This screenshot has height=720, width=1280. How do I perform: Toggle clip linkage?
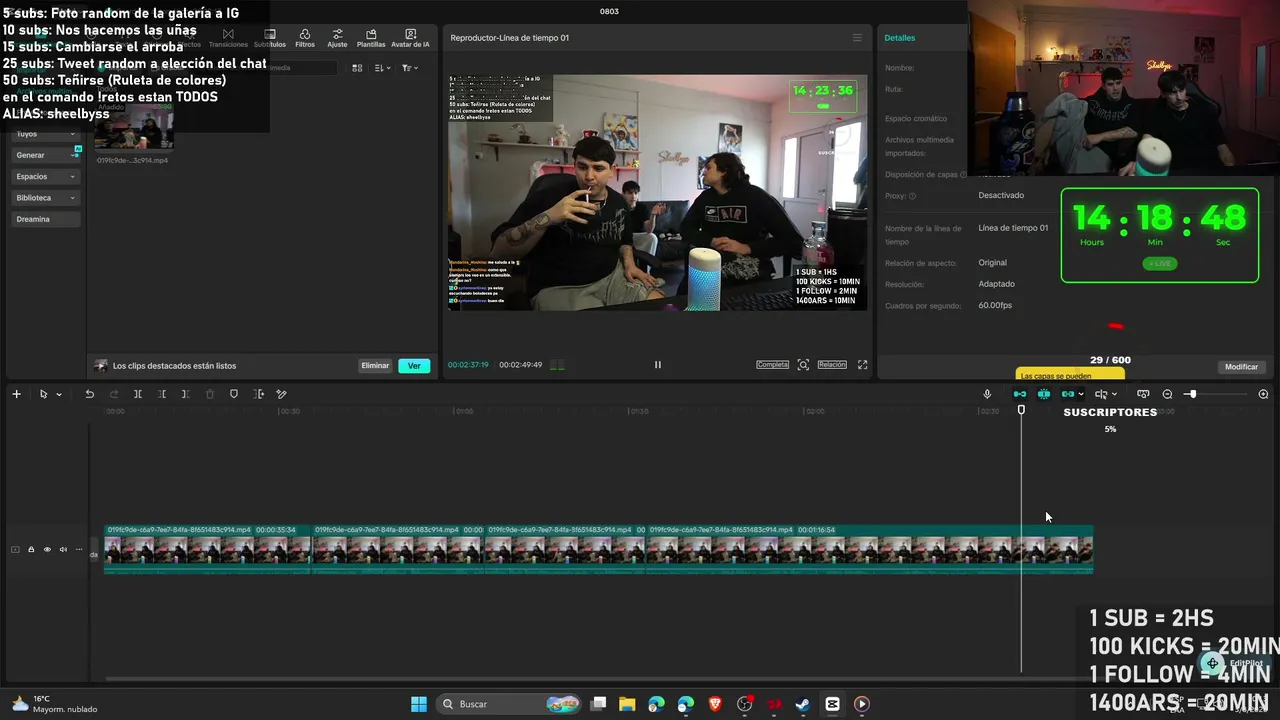click(x=1068, y=394)
